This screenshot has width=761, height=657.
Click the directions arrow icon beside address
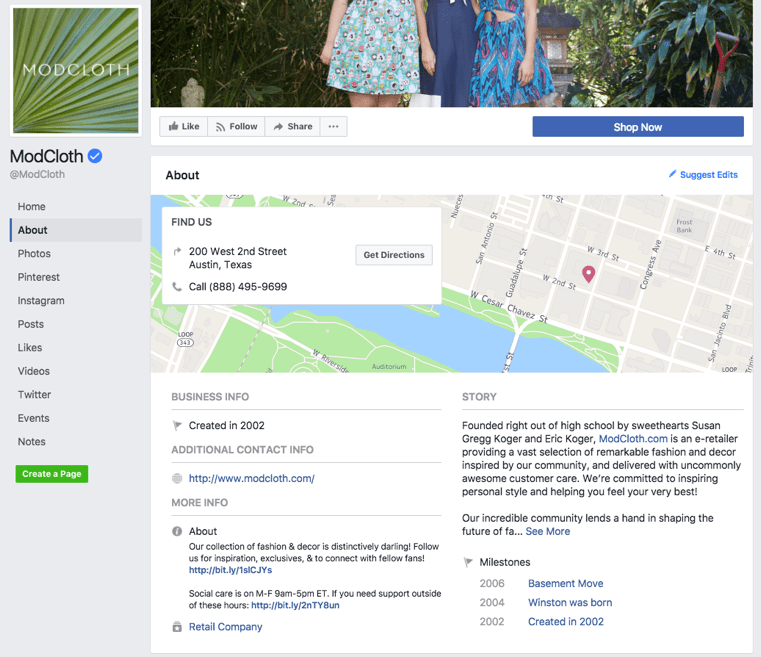pos(177,251)
